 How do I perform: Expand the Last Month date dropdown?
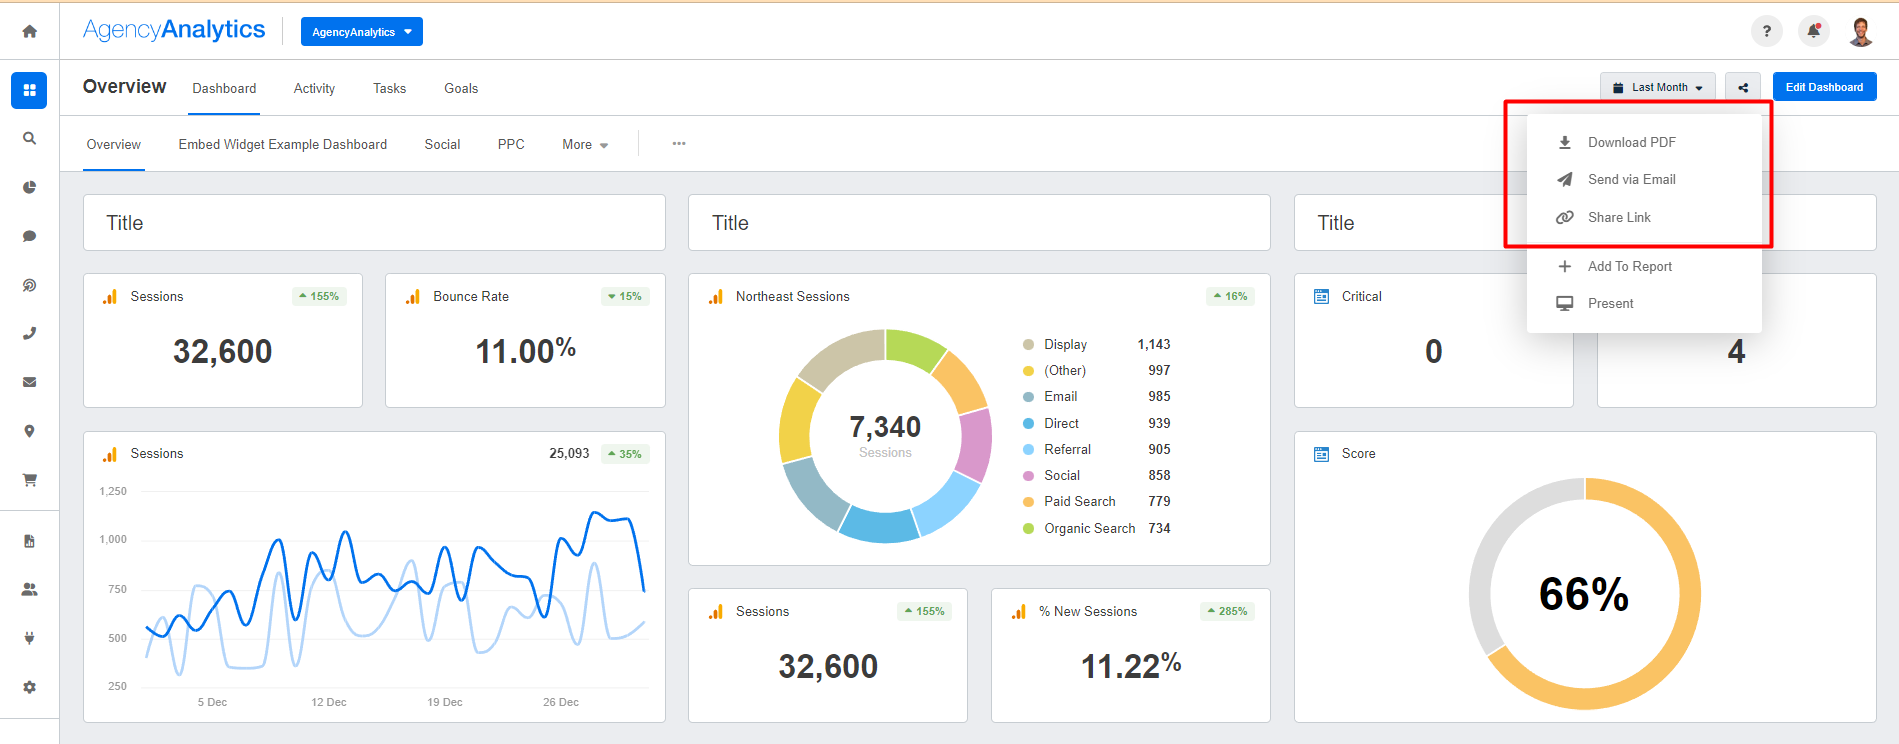[x=1657, y=88]
